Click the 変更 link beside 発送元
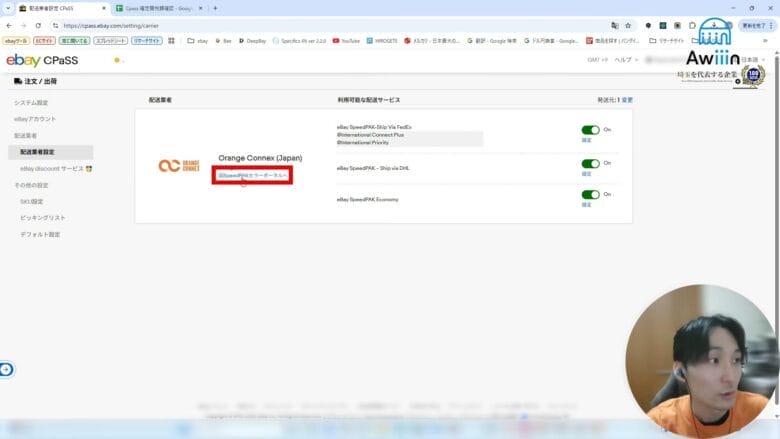This screenshot has width=780, height=439. 627,101
